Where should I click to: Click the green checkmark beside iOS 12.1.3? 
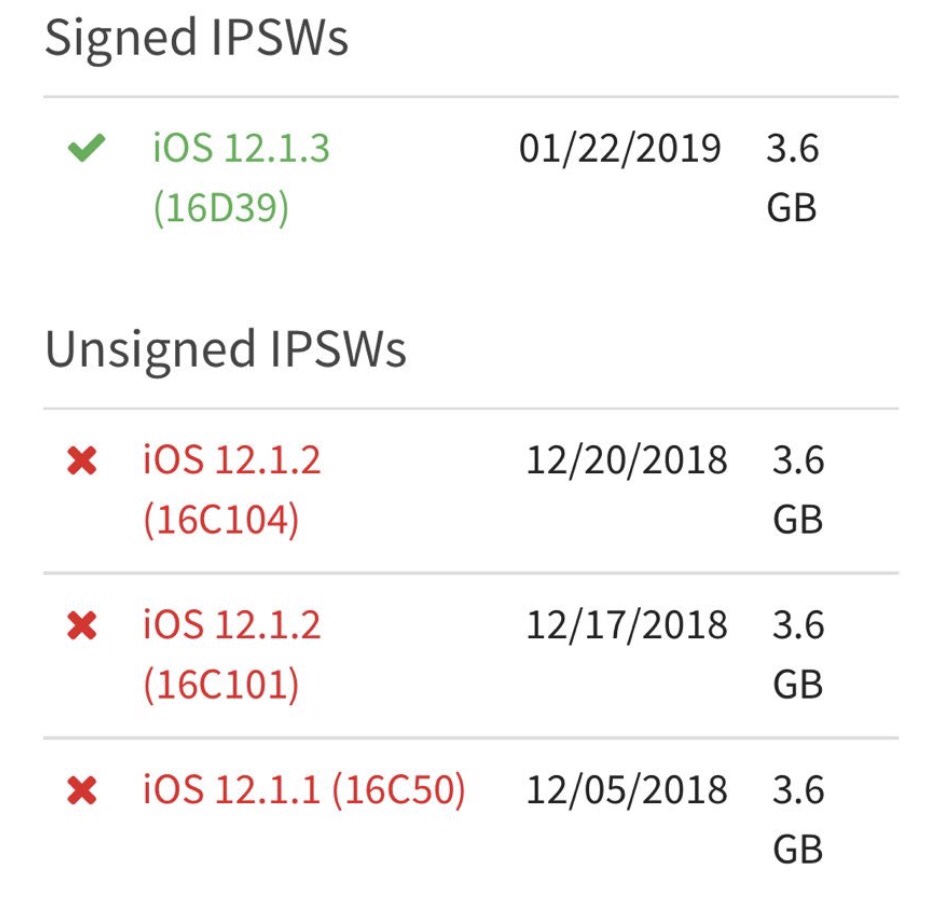coord(86,150)
